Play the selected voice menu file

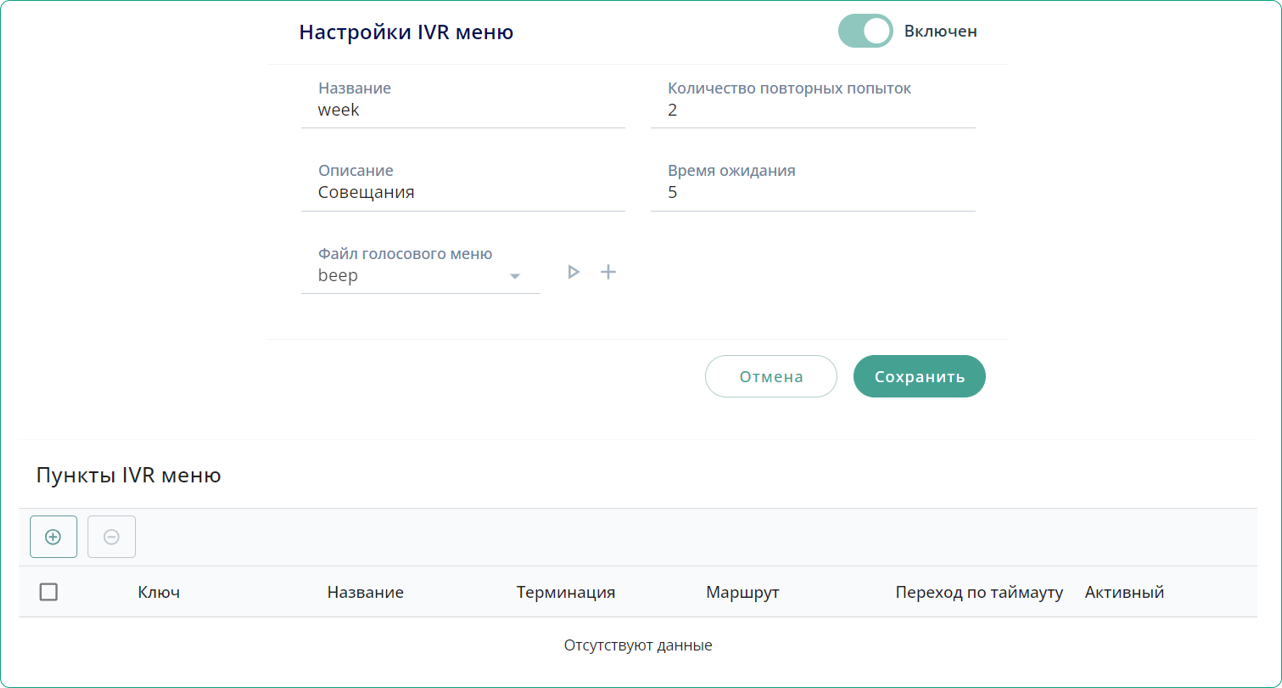(x=573, y=272)
